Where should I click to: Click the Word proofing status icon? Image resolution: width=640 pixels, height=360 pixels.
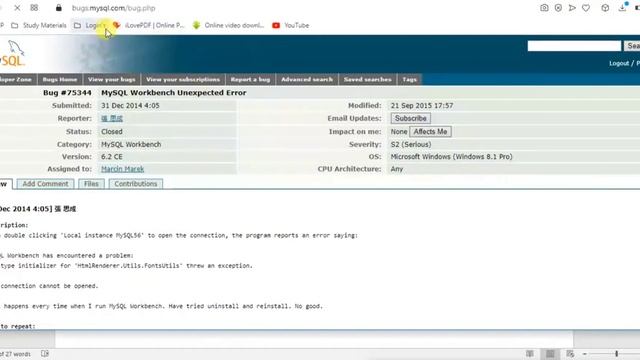[45, 353]
